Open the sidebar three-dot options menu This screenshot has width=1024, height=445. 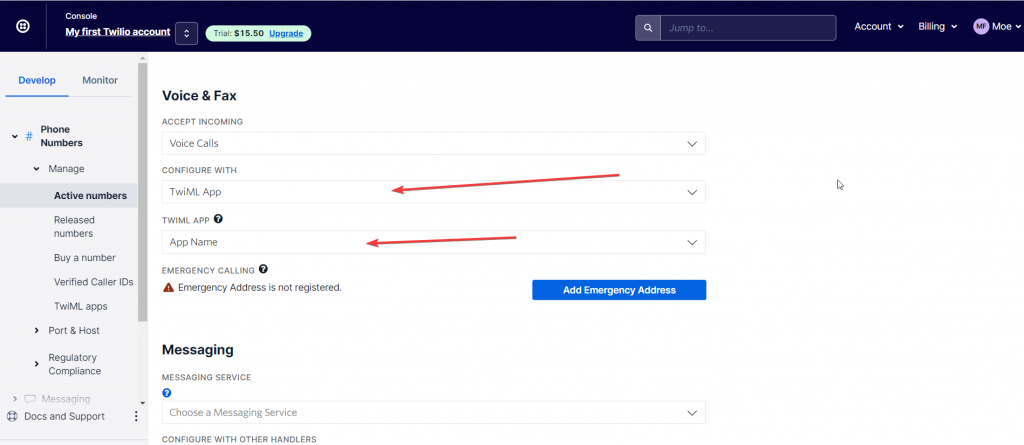coord(136,416)
